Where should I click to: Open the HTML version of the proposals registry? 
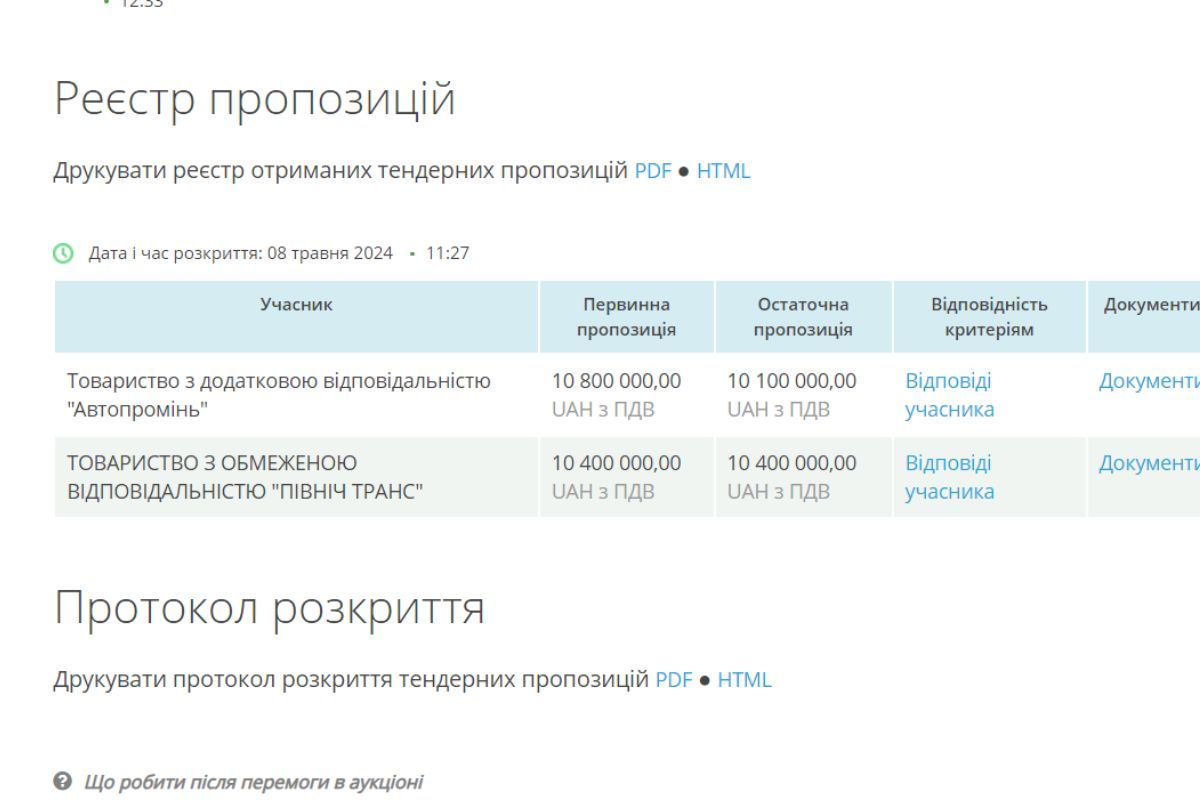pyautogui.click(x=725, y=171)
